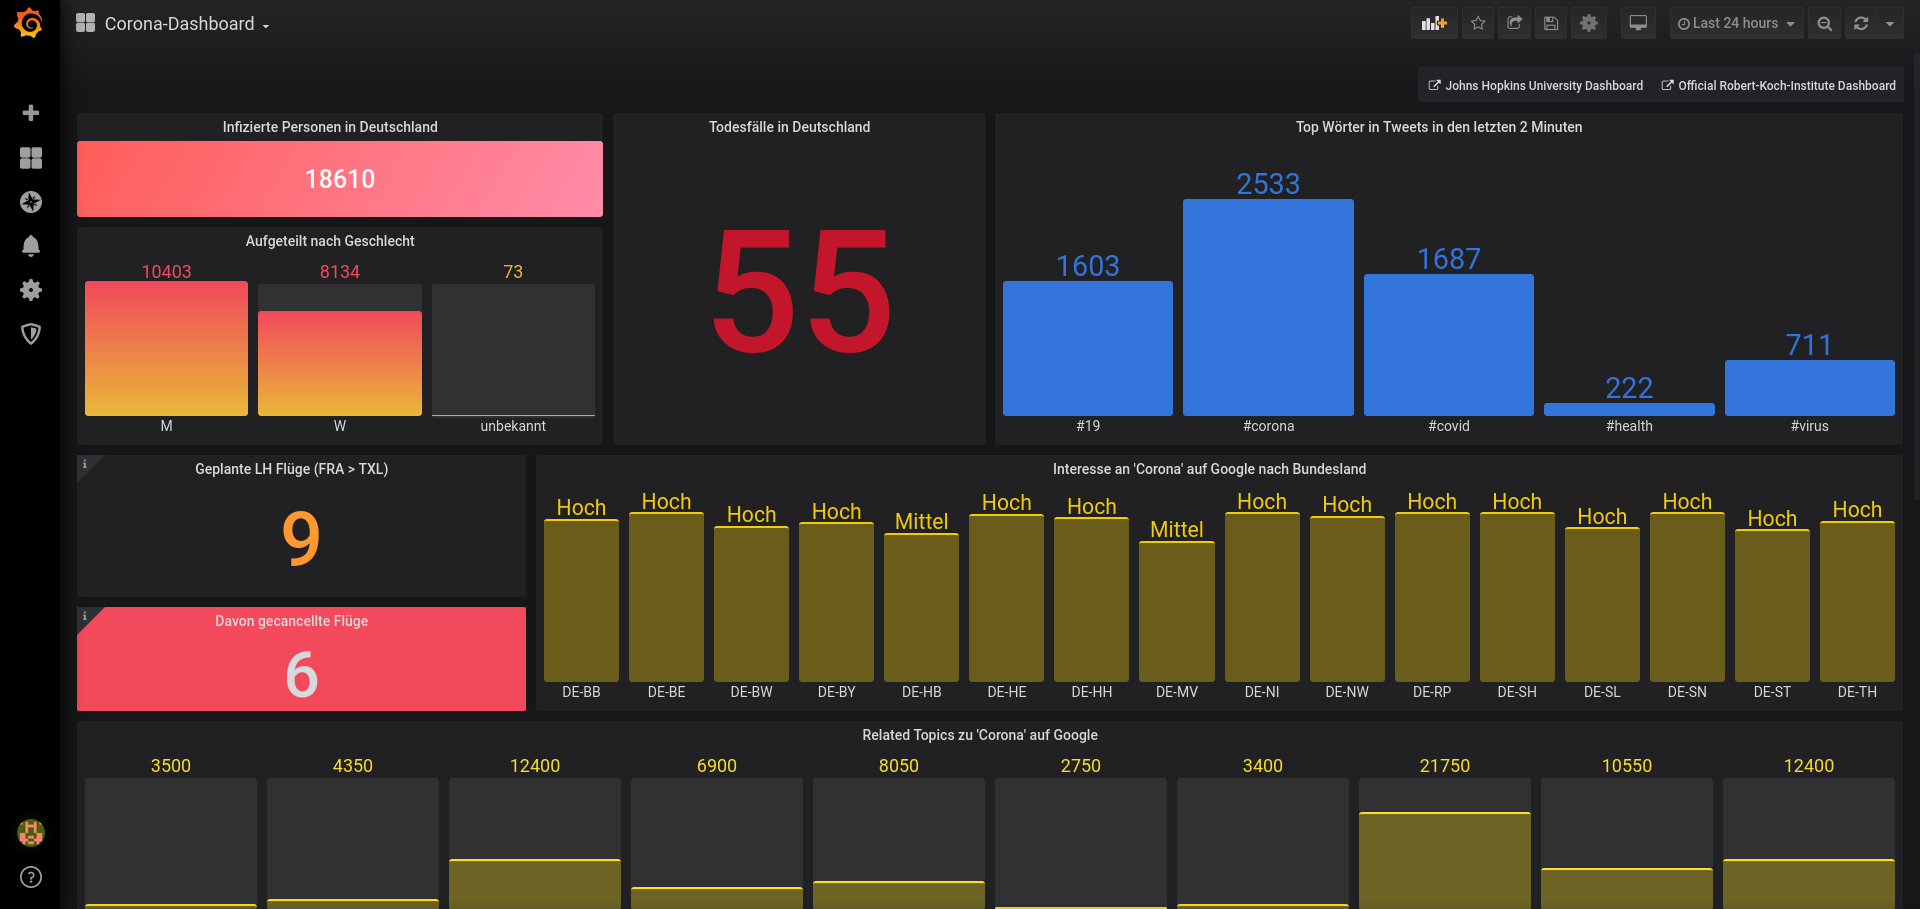Open Top Wörter in Tweets panel title menu

1439,127
